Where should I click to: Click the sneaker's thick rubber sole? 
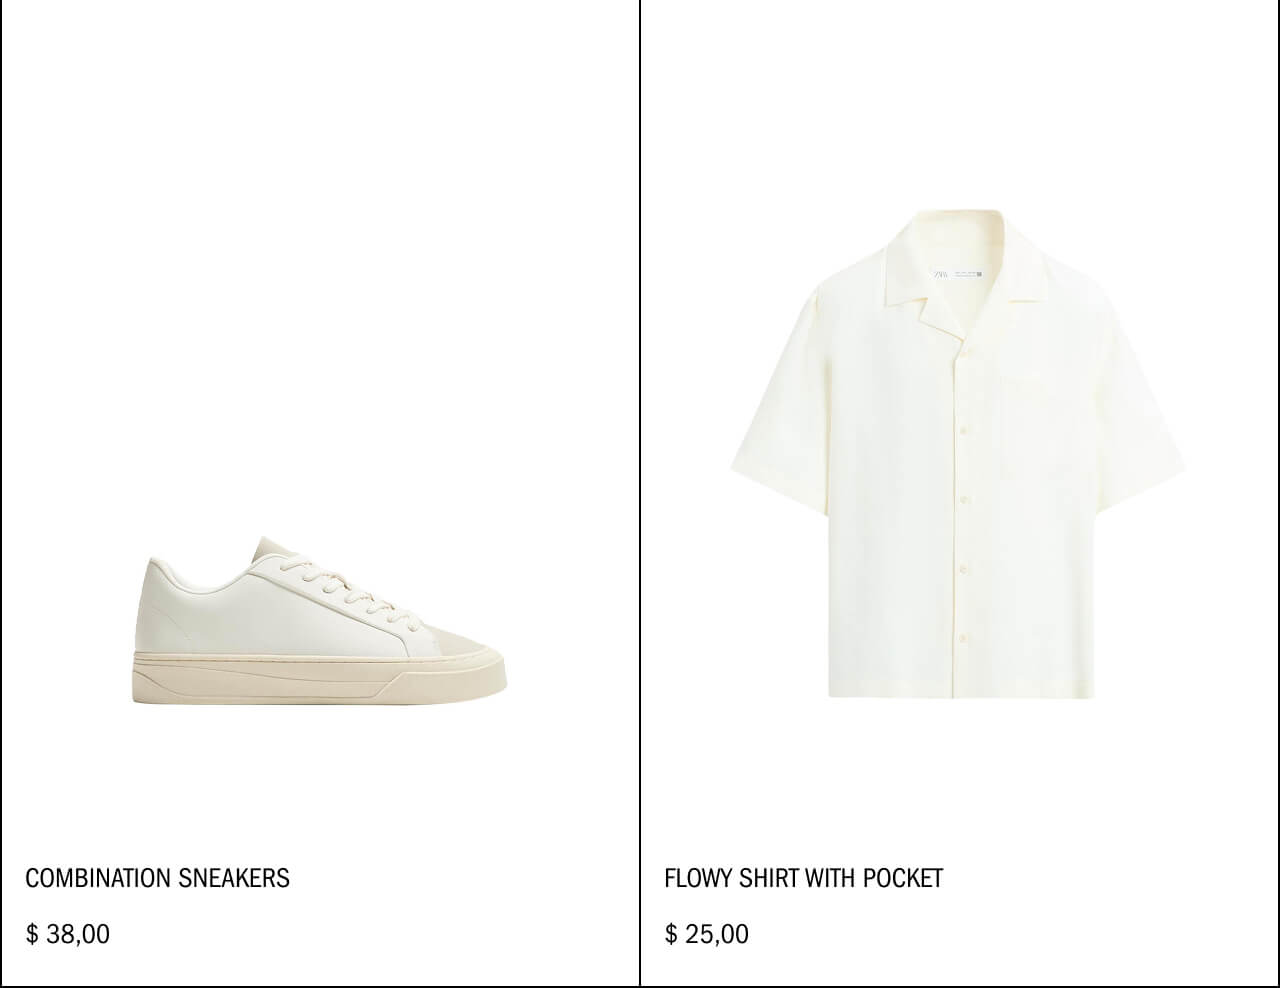tap(318, 678)
